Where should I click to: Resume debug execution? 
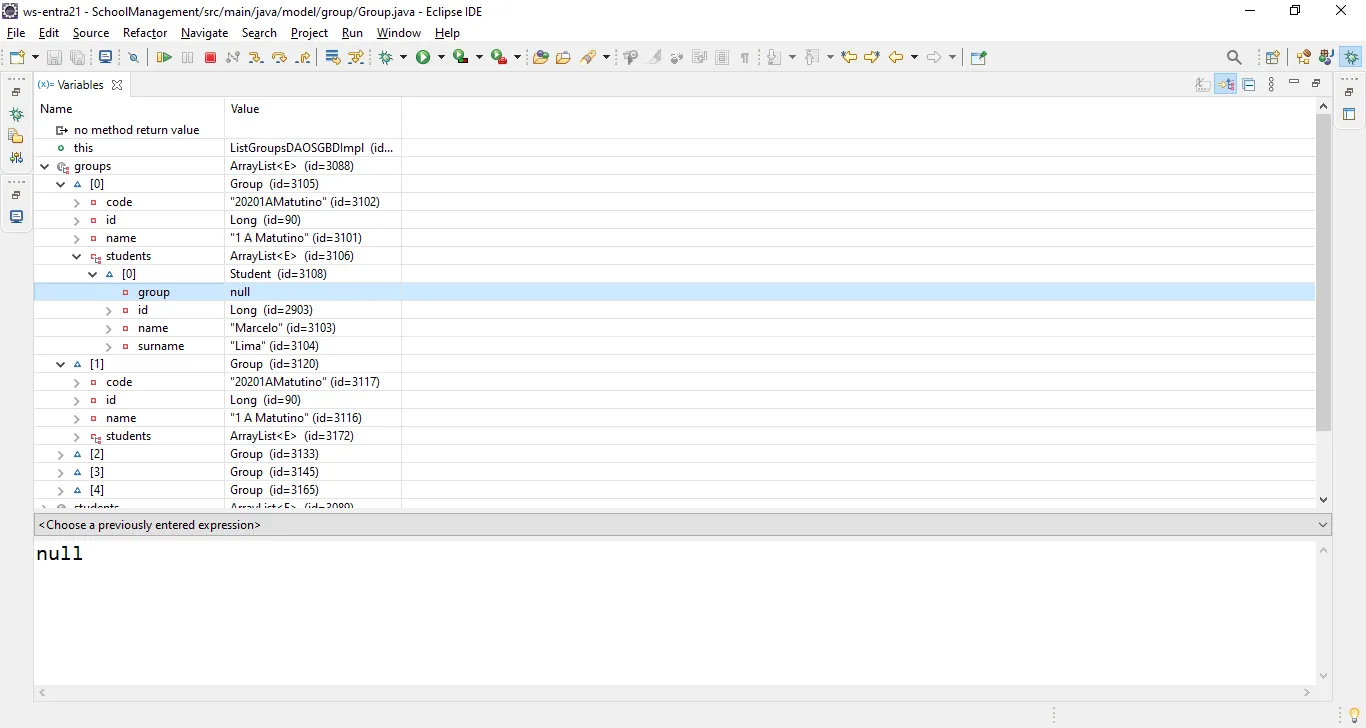164,57
